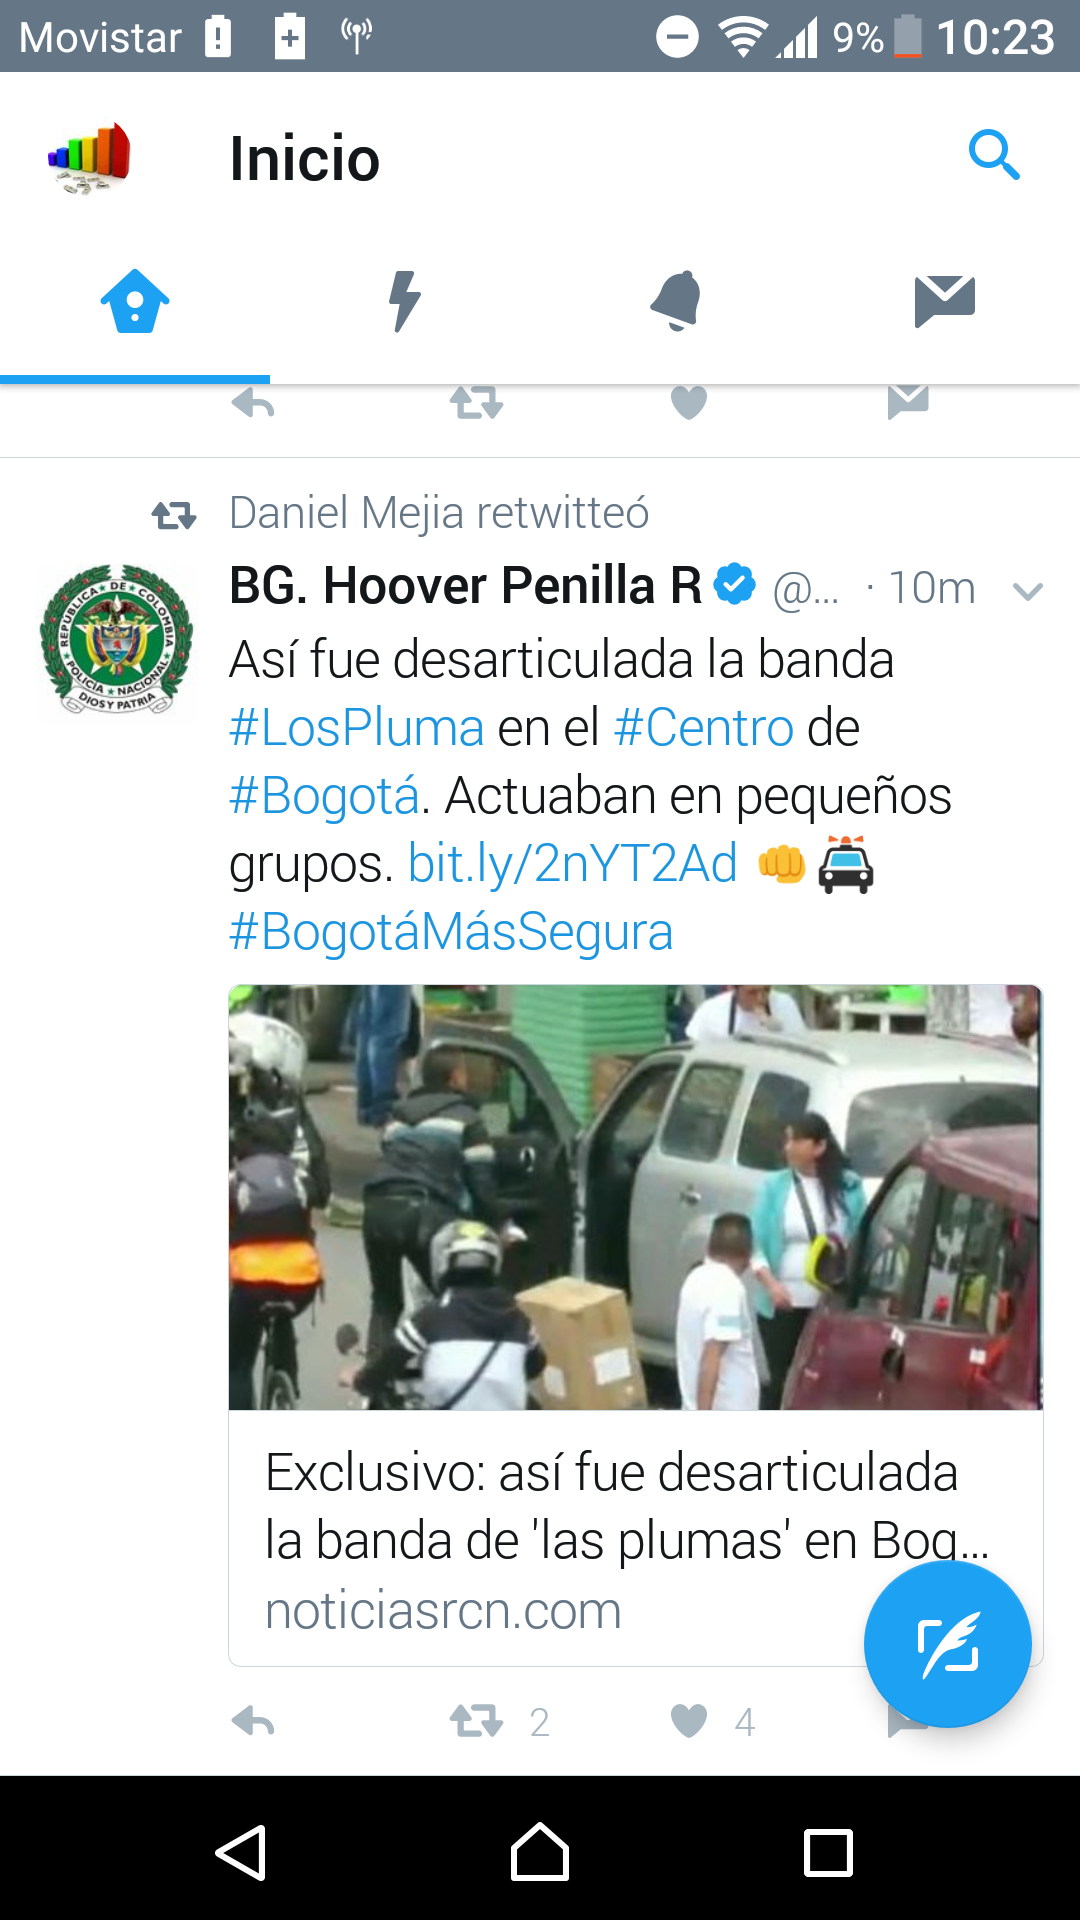Tap the Android back navigation button
Screen dimensions: 1080x1920
tap(241, 1852)
